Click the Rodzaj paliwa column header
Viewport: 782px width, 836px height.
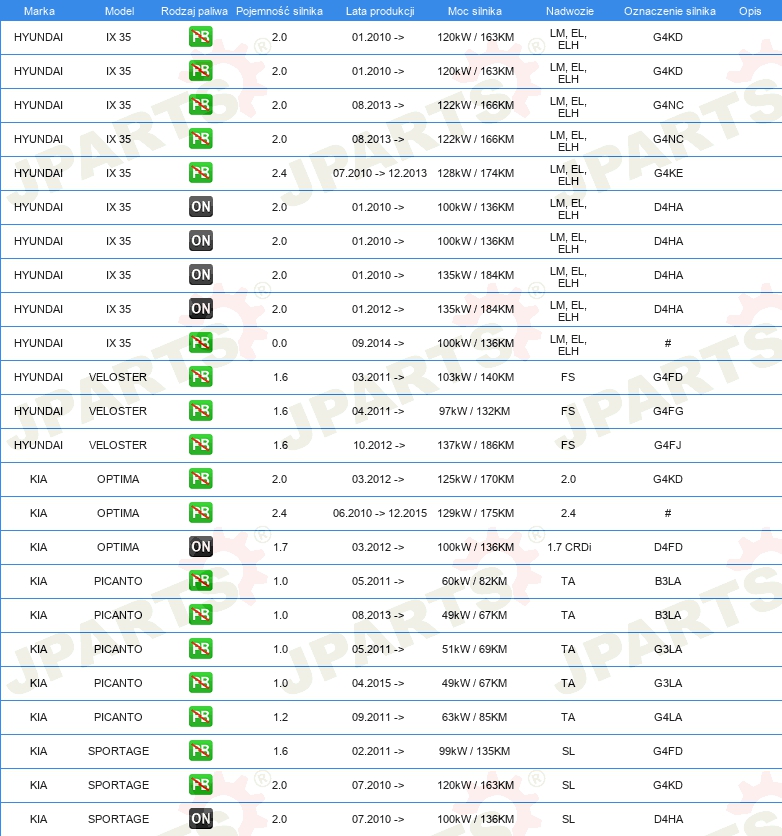point(194,11)
